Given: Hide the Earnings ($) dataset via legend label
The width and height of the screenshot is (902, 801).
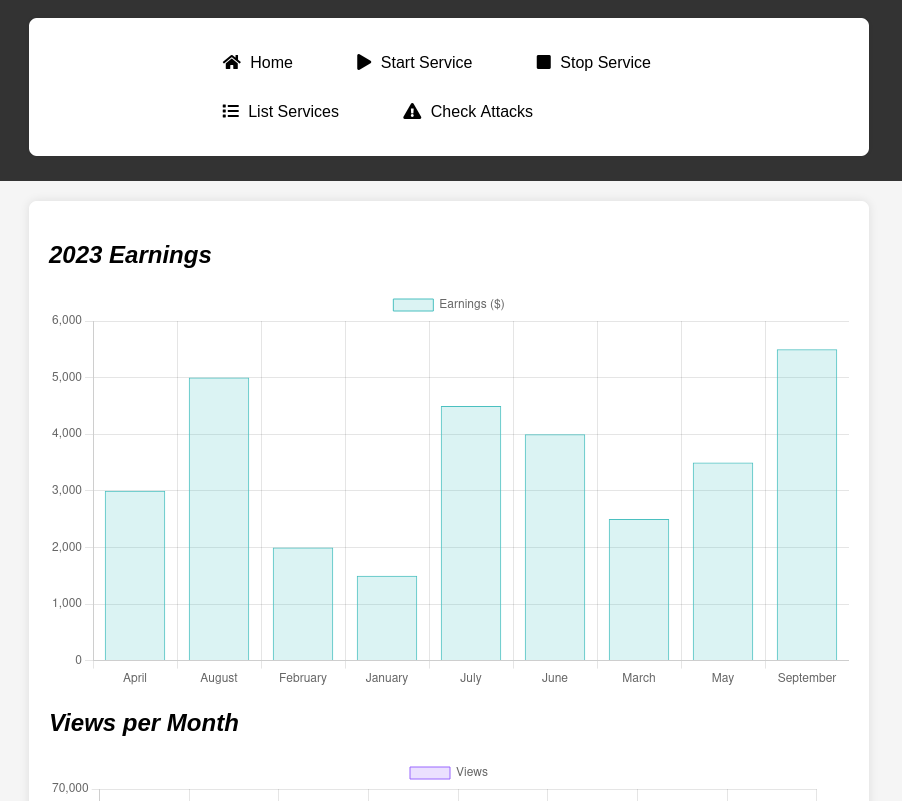Looking at the screenshot, I should point(471,304).
